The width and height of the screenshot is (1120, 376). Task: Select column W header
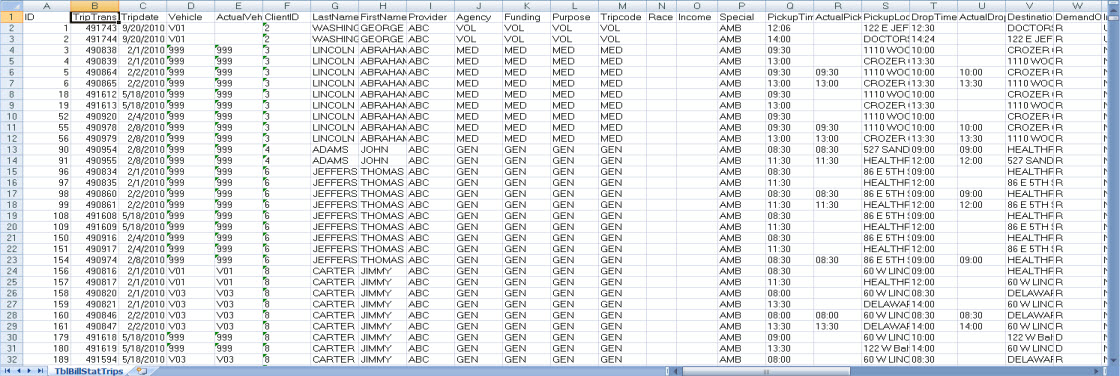(1077, 6)
